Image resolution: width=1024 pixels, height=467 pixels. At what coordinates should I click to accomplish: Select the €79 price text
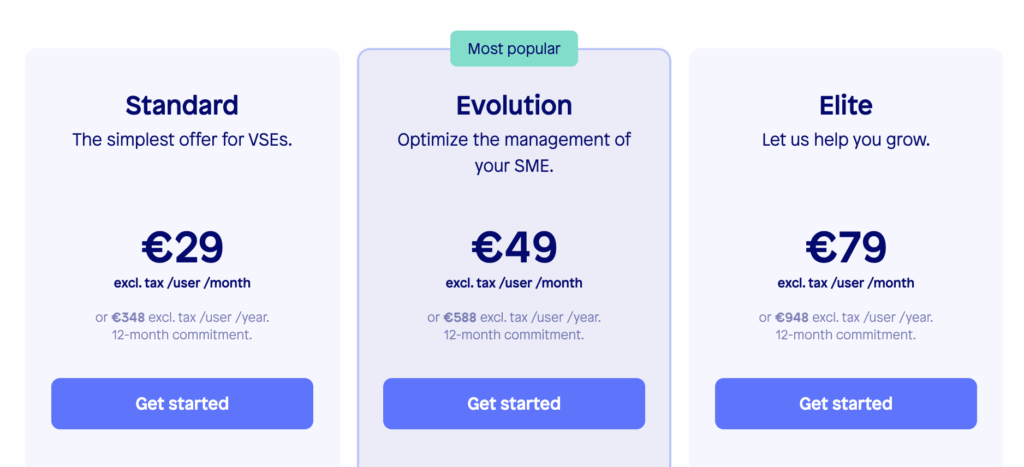point(846,248)
